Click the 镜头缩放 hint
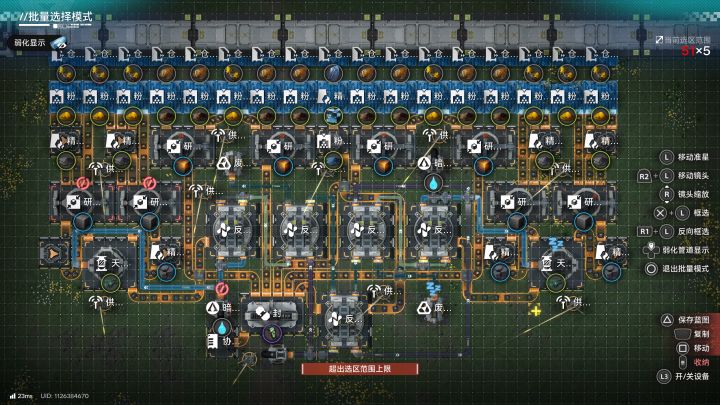 point(685,194)
